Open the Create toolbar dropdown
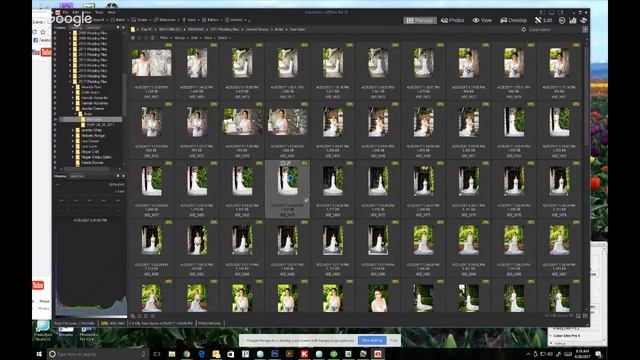Screen dimensions: 640x360 [142, 20]
